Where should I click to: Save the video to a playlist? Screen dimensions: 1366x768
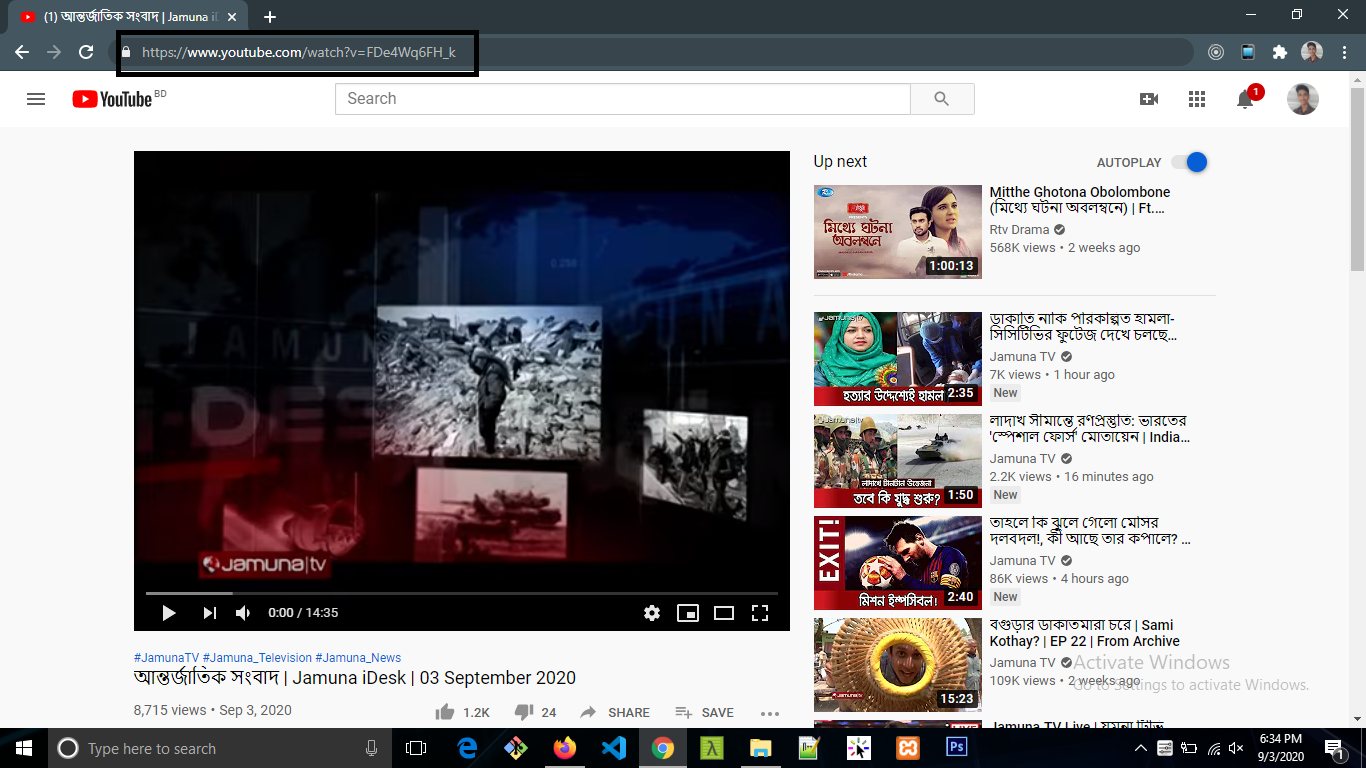pyautogui.click(x=705, y=712)
